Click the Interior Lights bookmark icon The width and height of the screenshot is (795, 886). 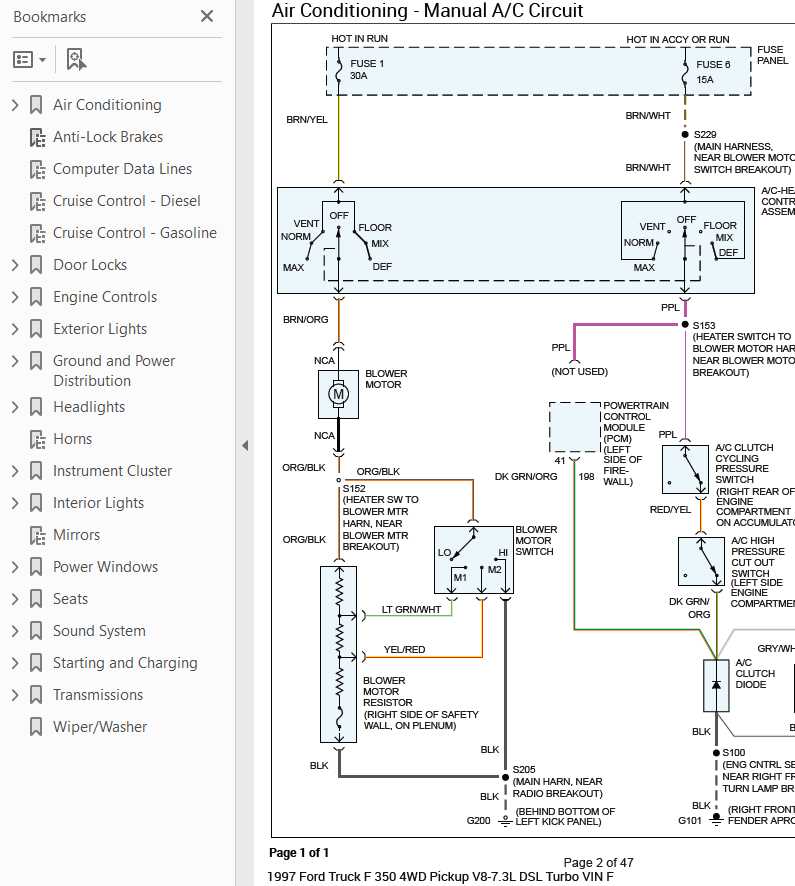pos(36,503)
